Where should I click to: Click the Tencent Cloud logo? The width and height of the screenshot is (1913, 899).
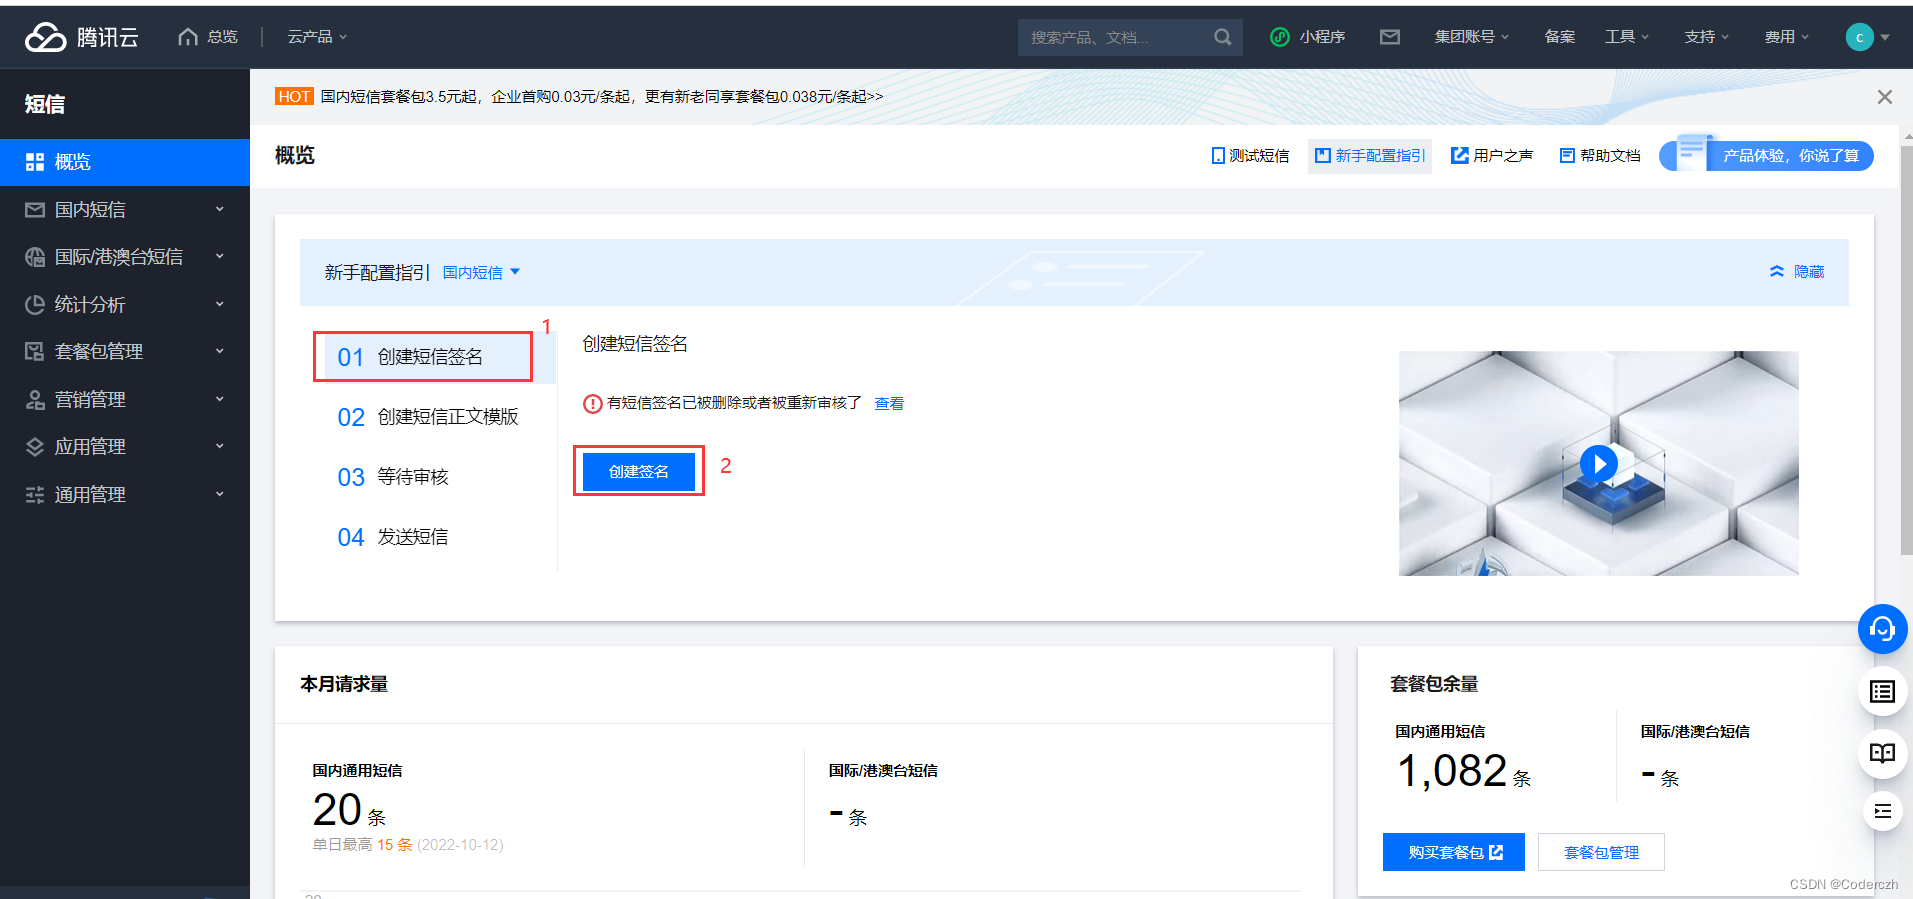82,37
